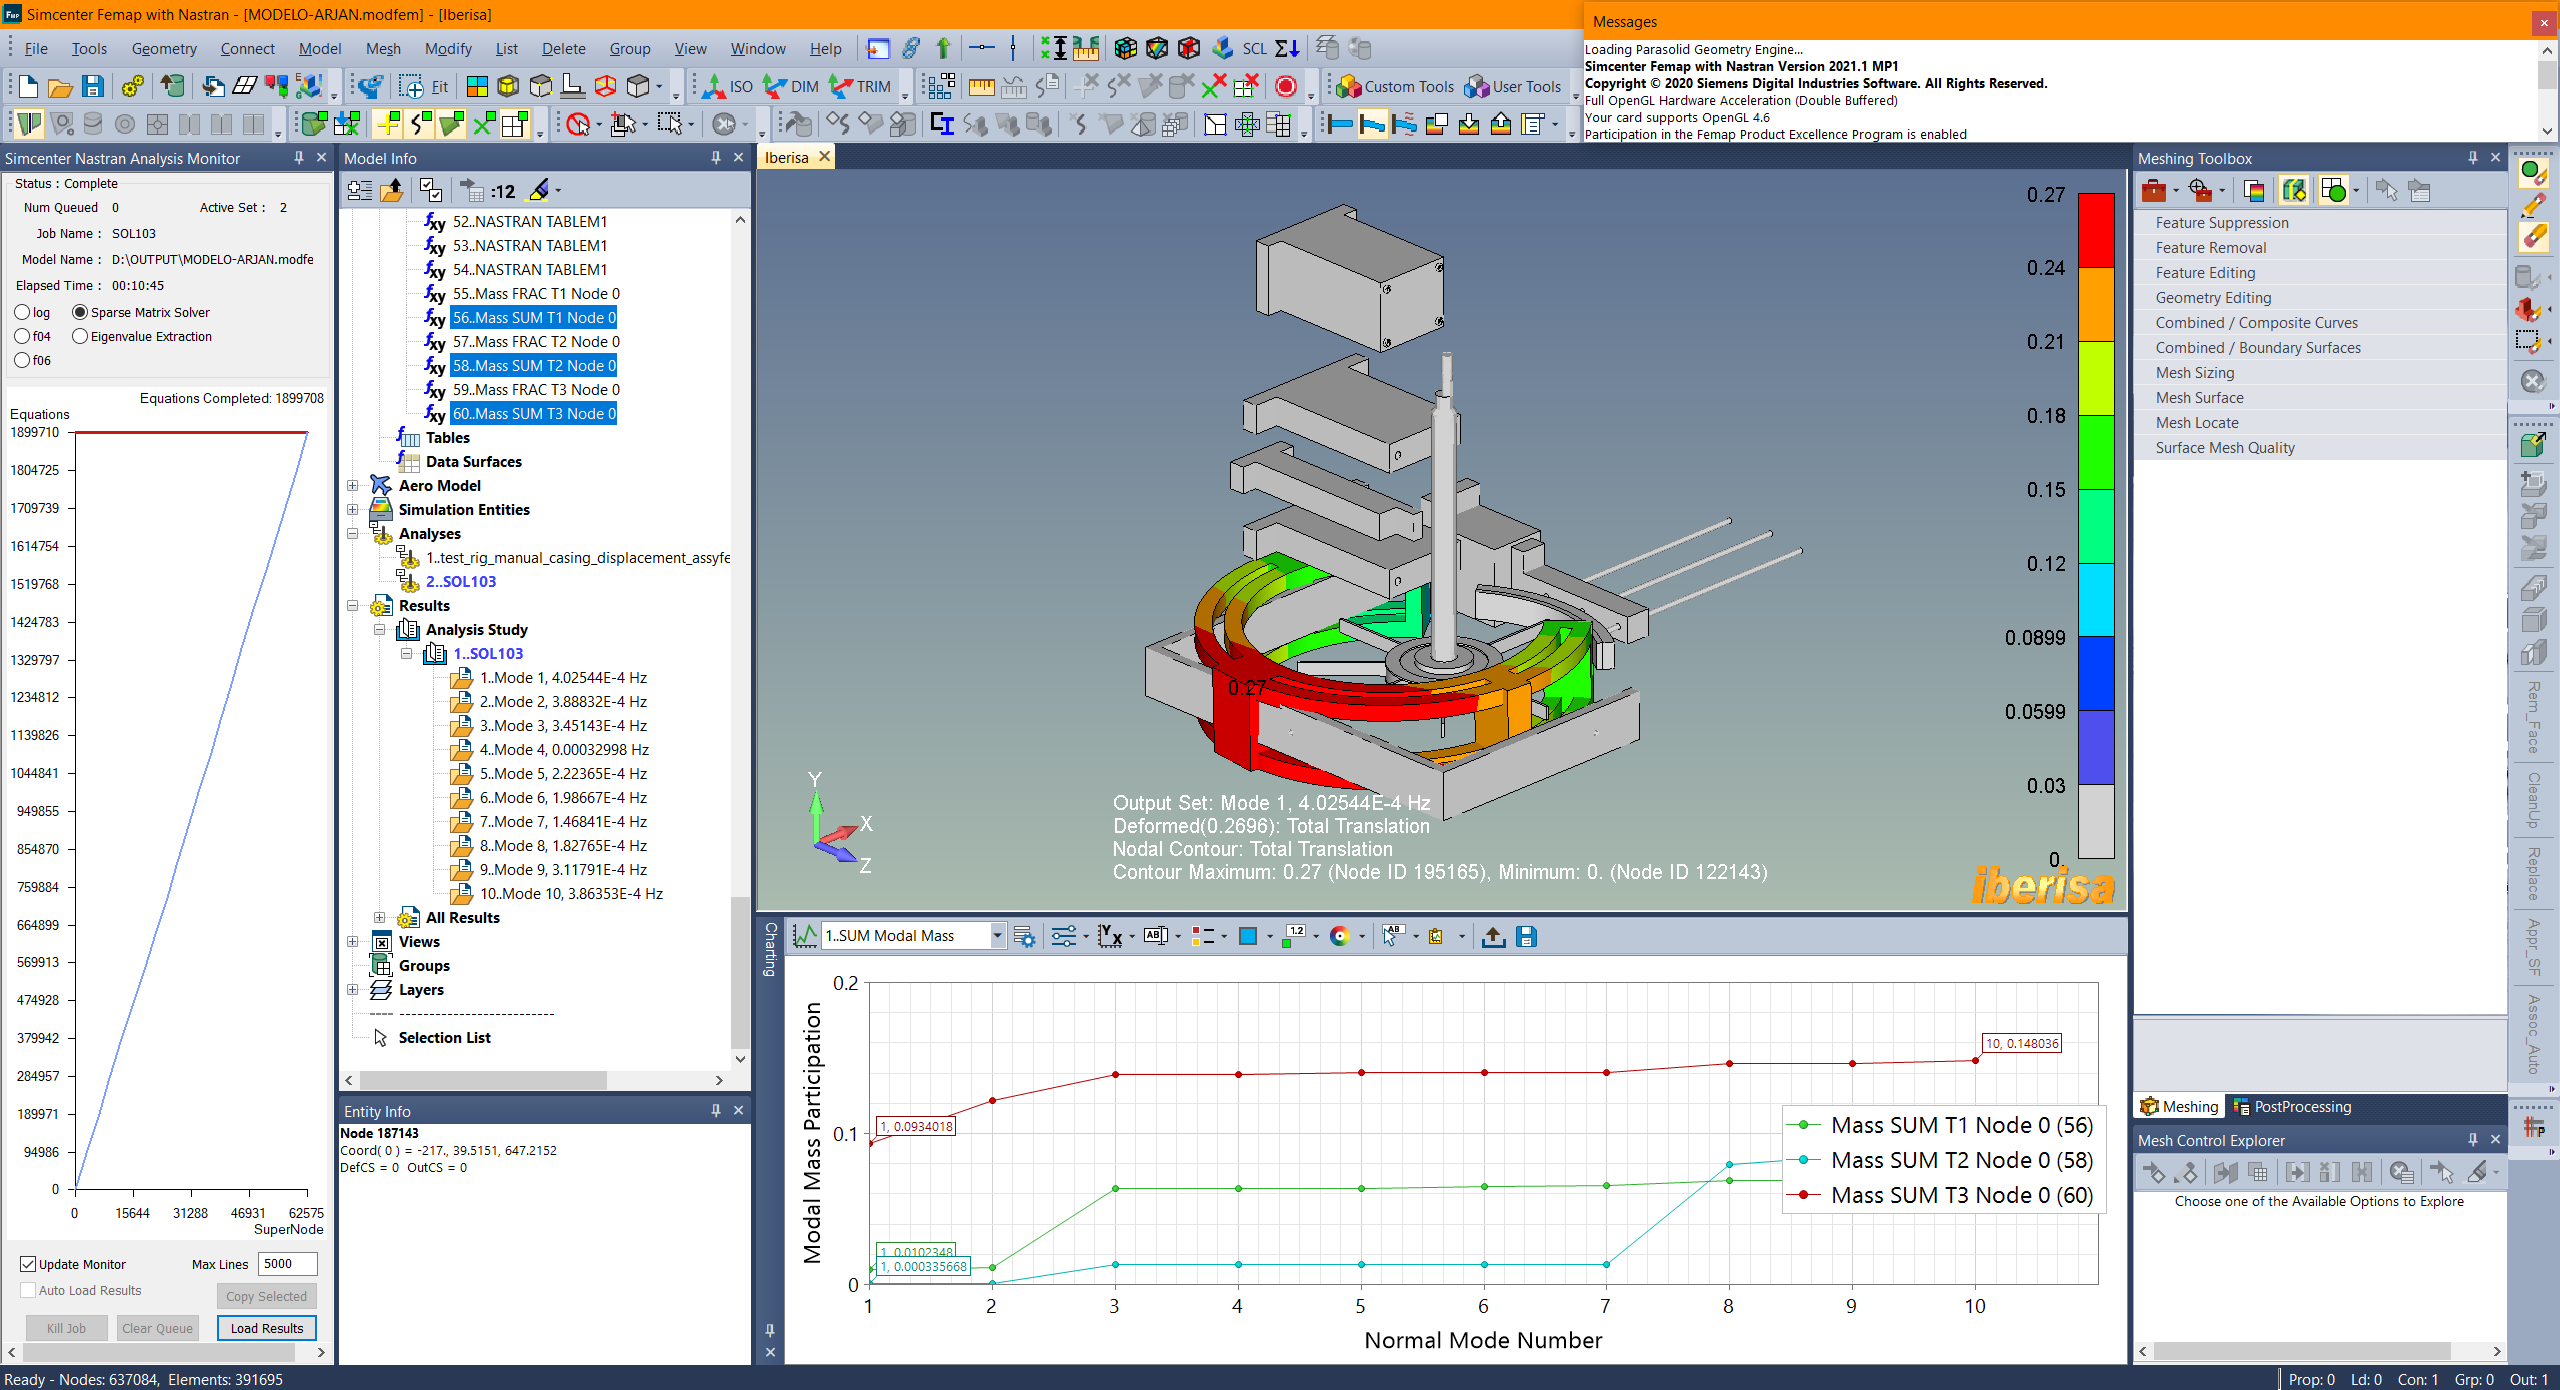Save the model with the floppy disk icon
Viewport: 2560px width, 1390px height.
pyautogui.click(x=92, y=87)
